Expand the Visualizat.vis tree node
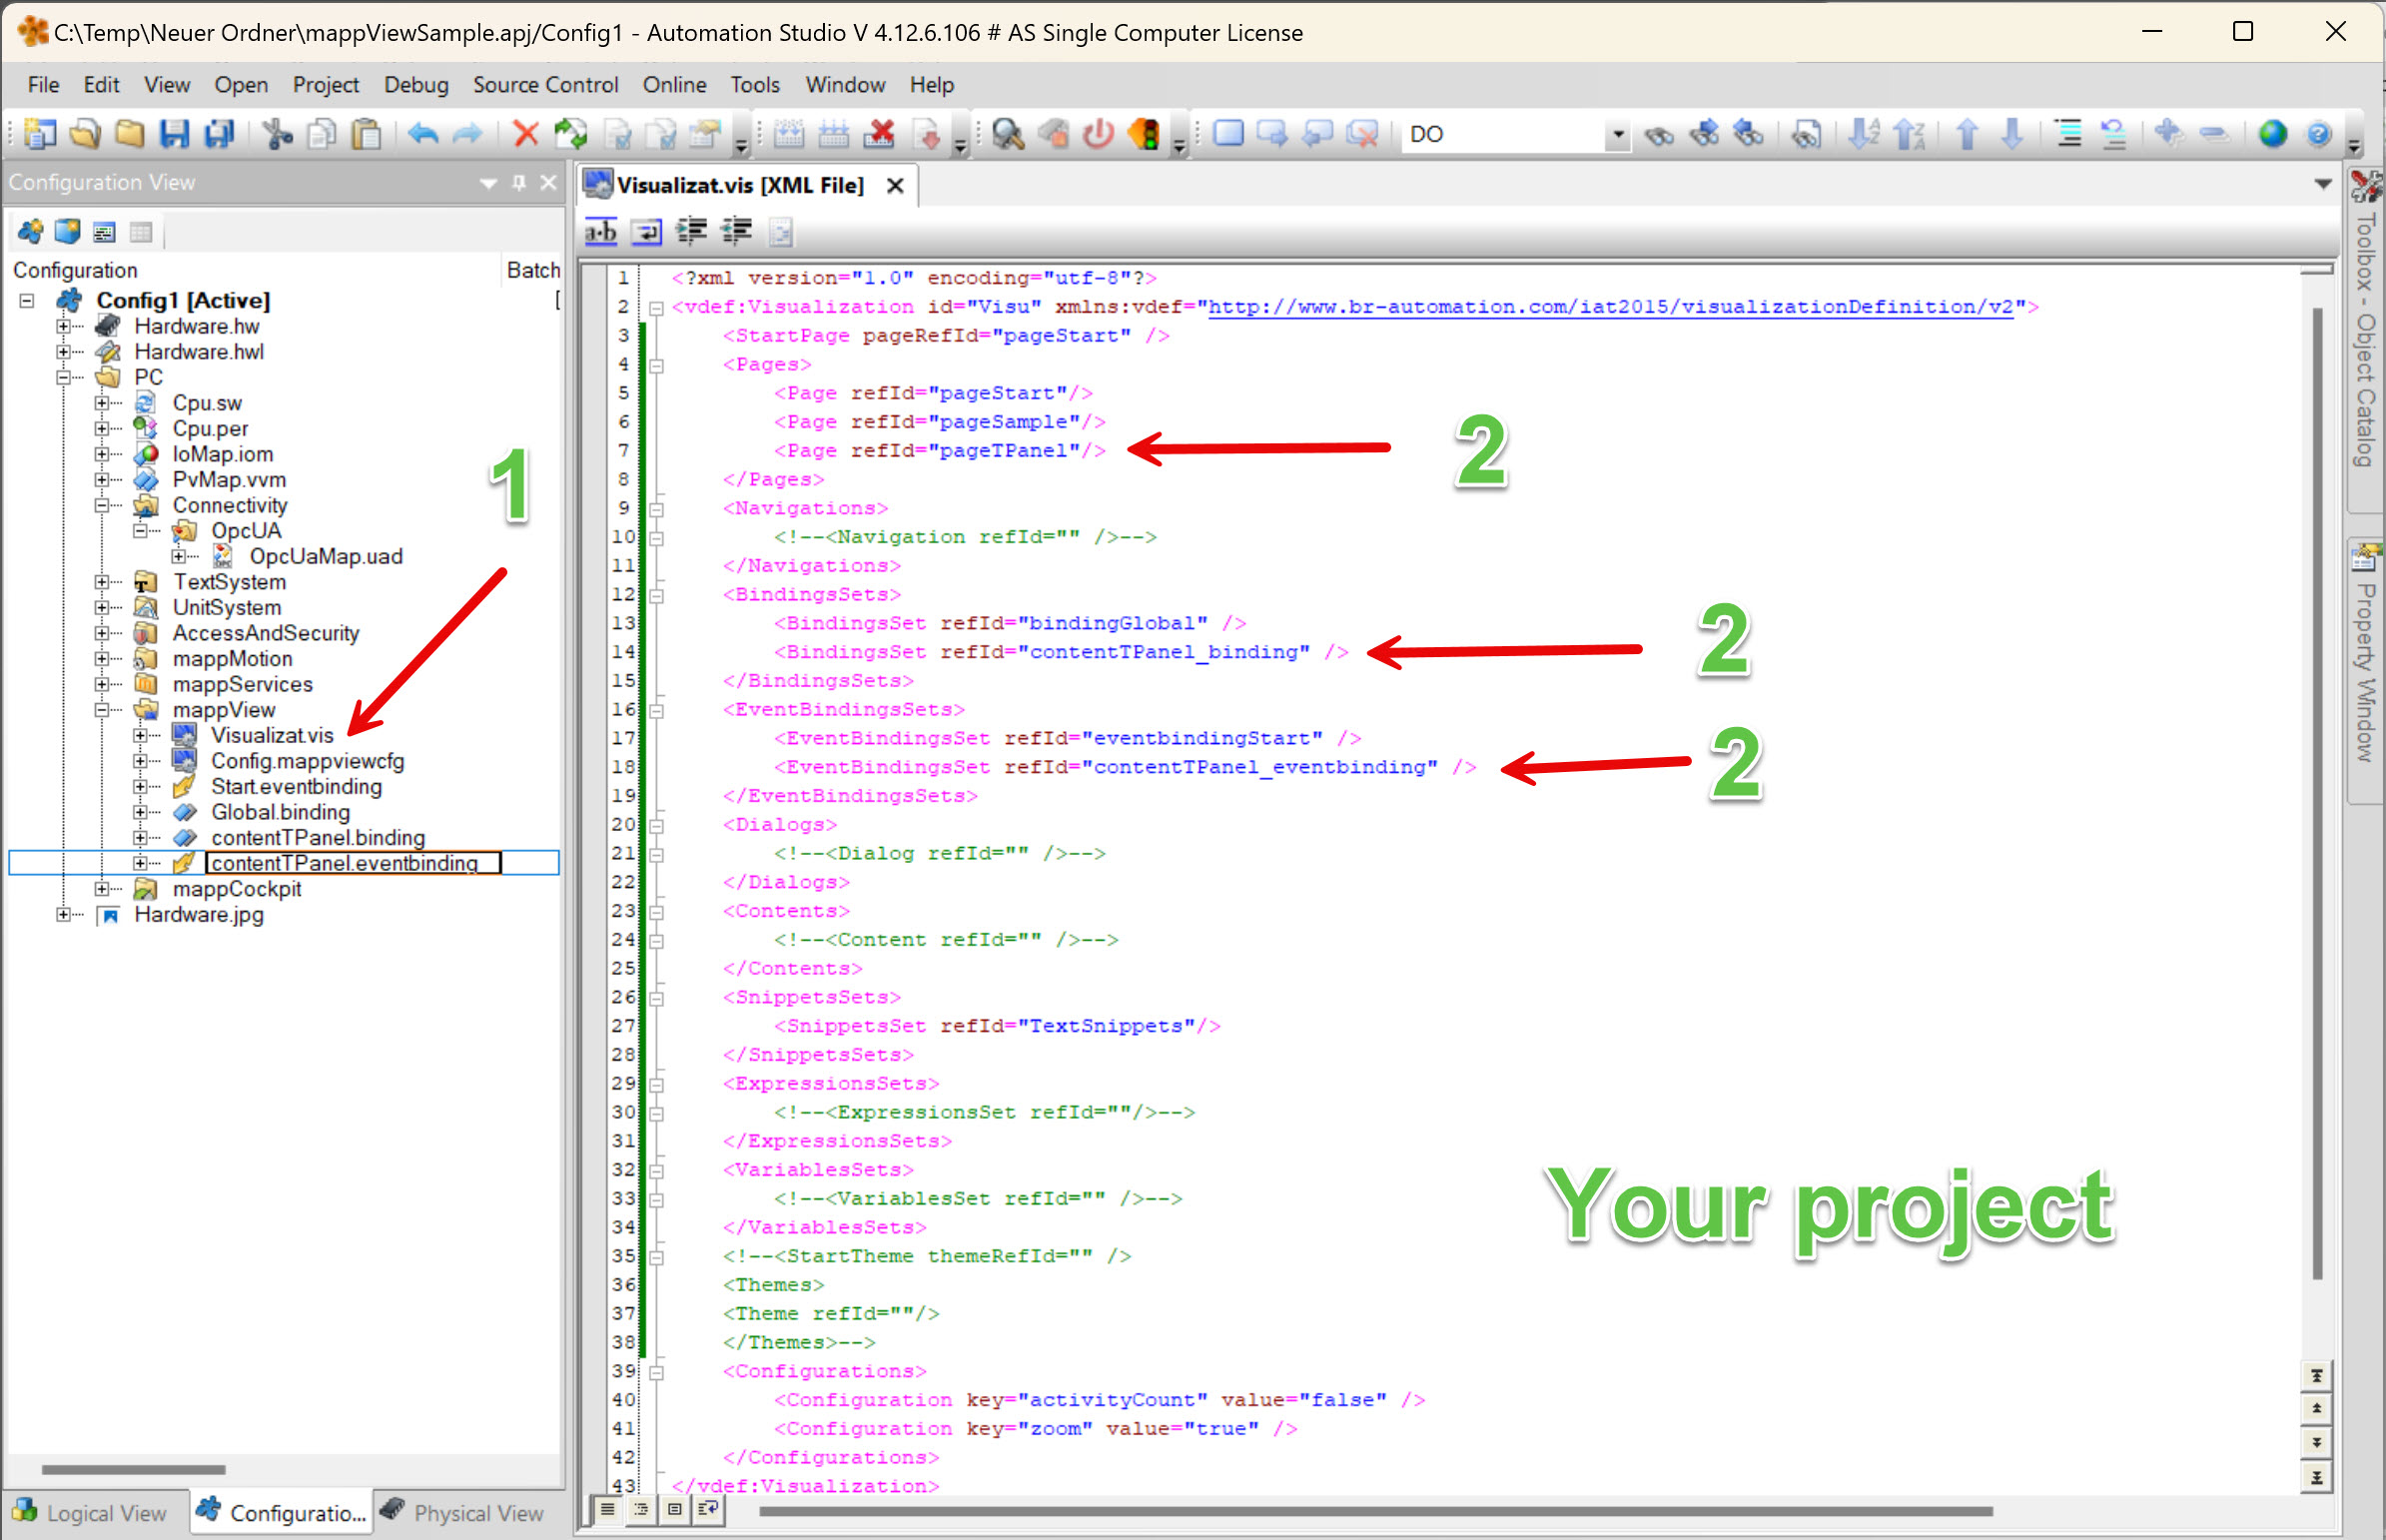 coord(141,736)
